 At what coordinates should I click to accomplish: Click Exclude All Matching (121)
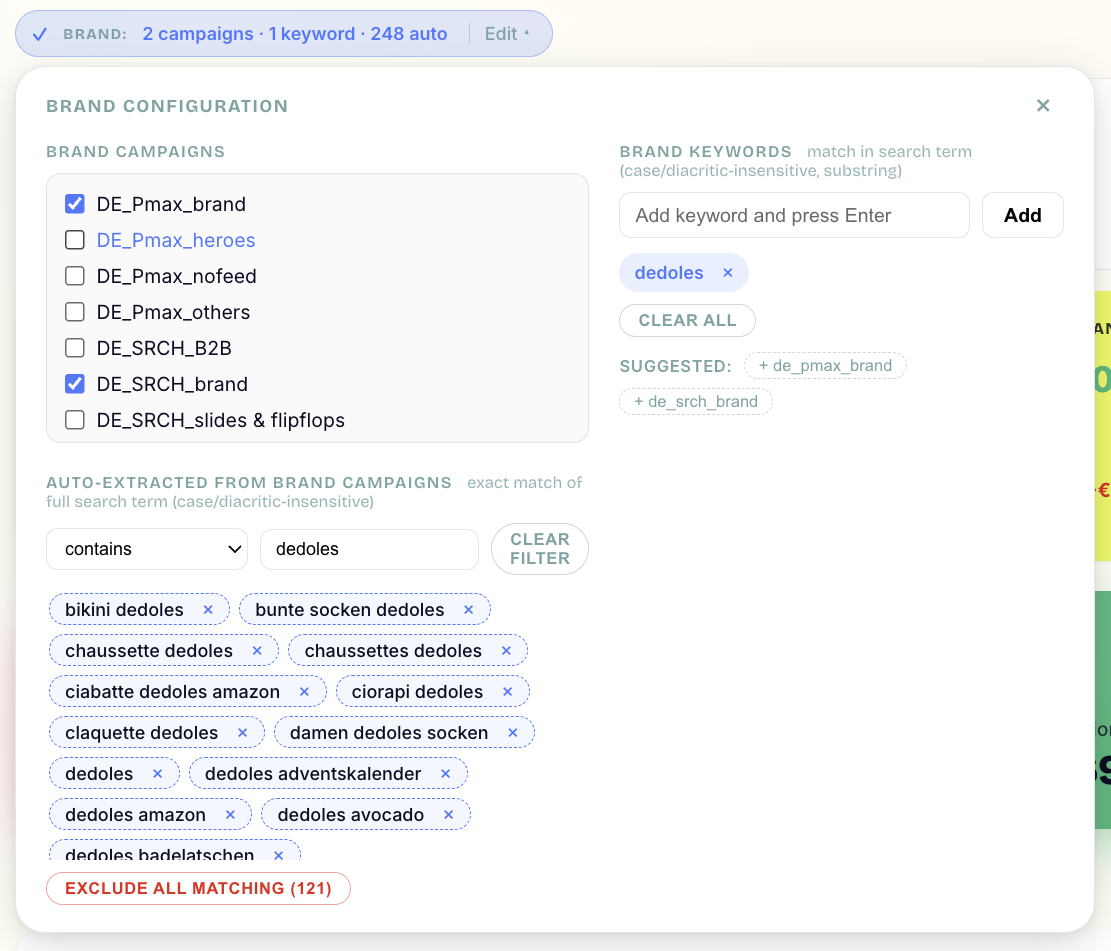pos(198,889)
